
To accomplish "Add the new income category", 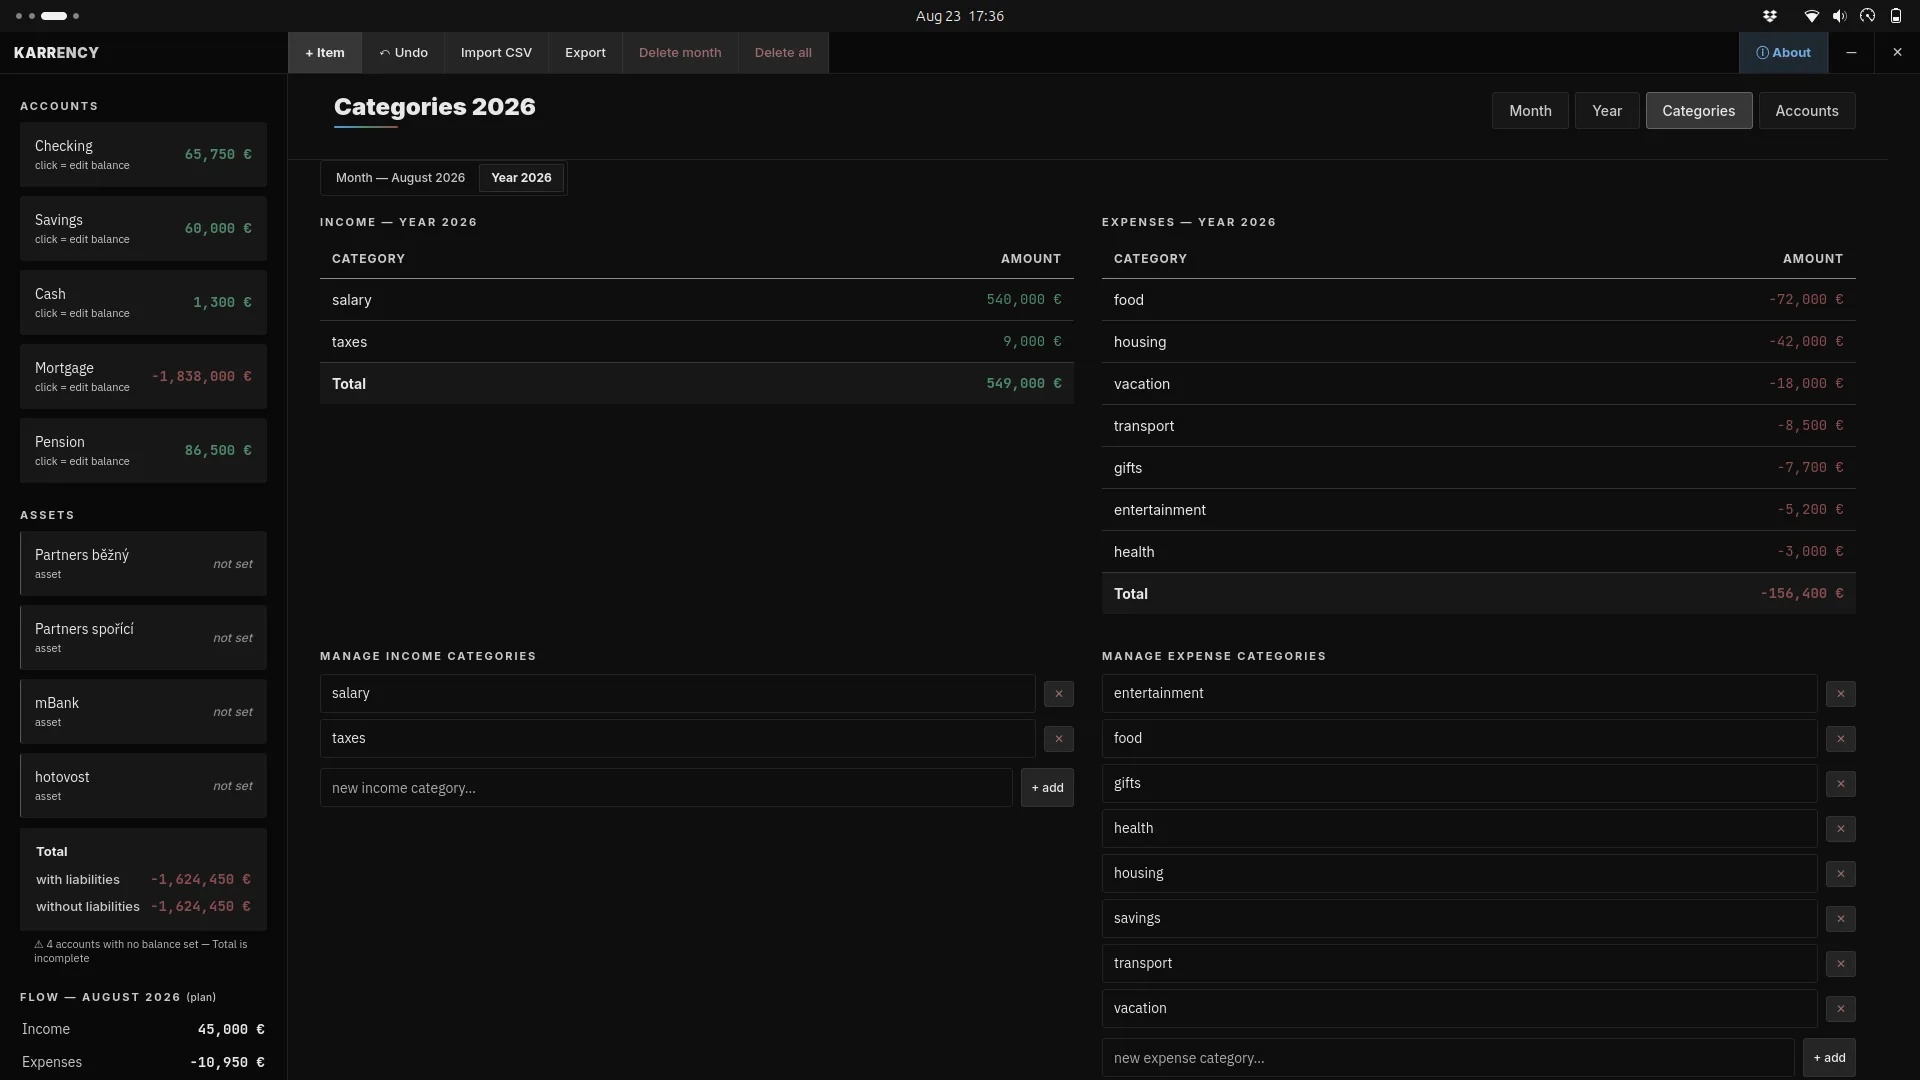I will [x=1047, y=788].
